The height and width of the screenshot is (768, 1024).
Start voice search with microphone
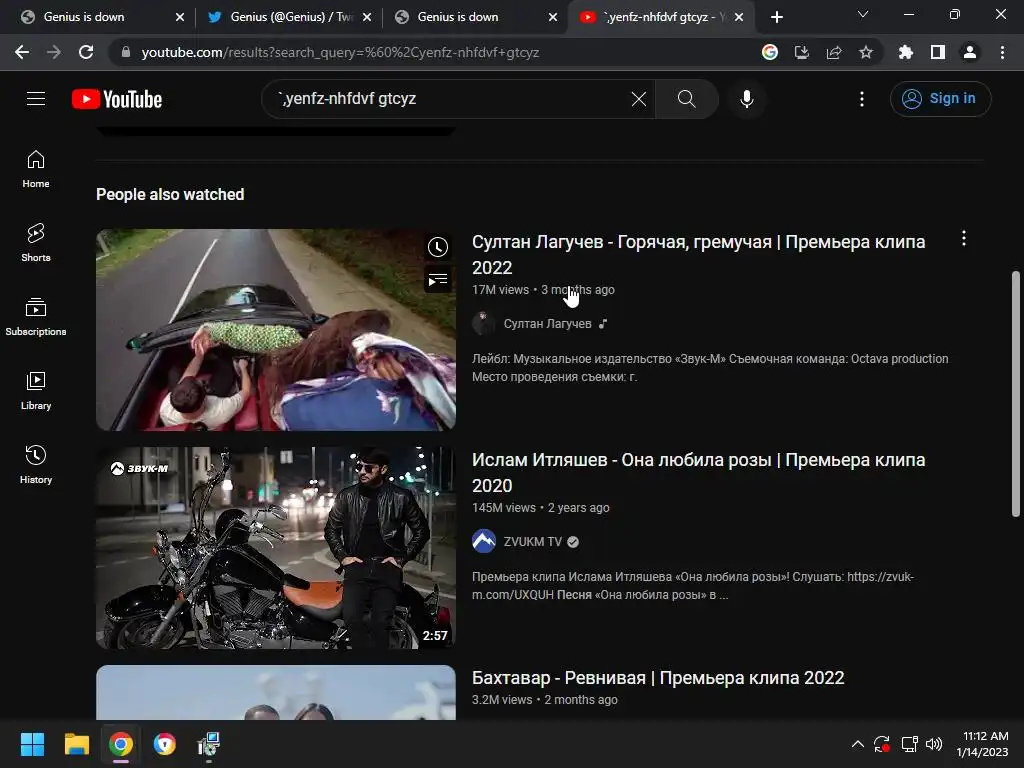click(746, 99)
